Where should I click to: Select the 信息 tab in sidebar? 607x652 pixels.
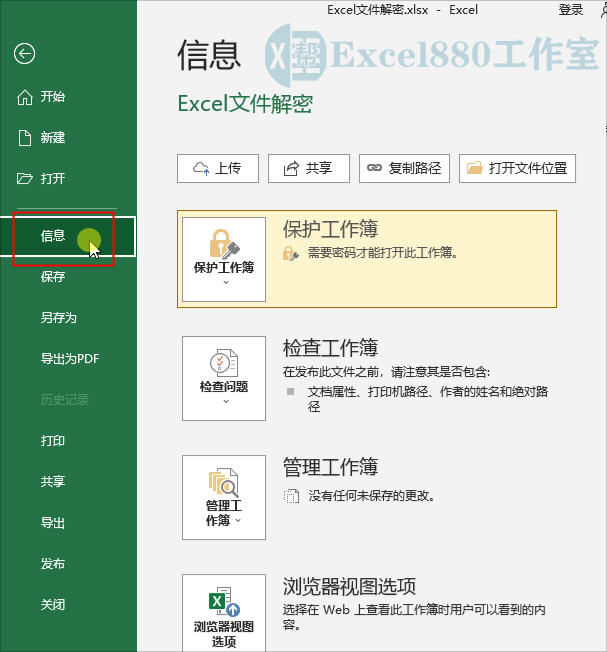(x=68, y=236)
